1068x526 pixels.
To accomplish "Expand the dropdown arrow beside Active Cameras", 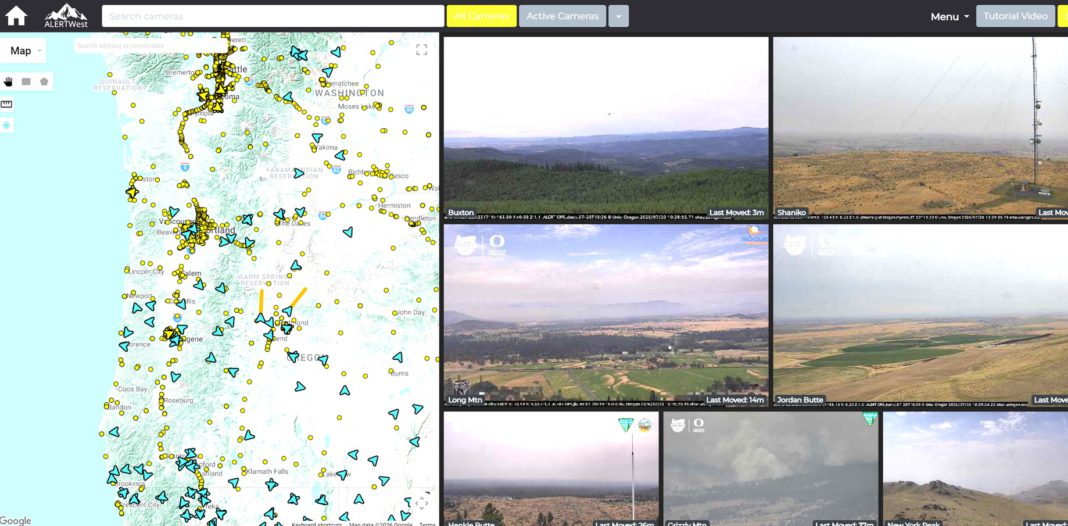I will tap(618, 16).
